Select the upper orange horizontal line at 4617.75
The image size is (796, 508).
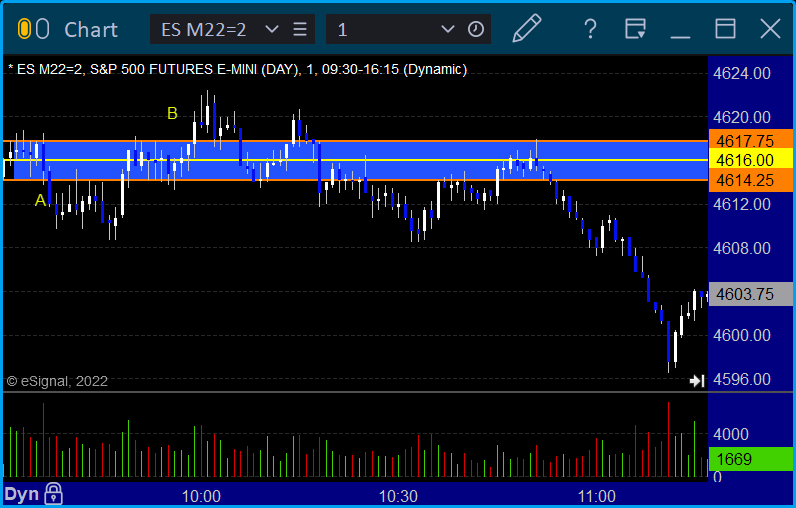click(x=355, y=141)
